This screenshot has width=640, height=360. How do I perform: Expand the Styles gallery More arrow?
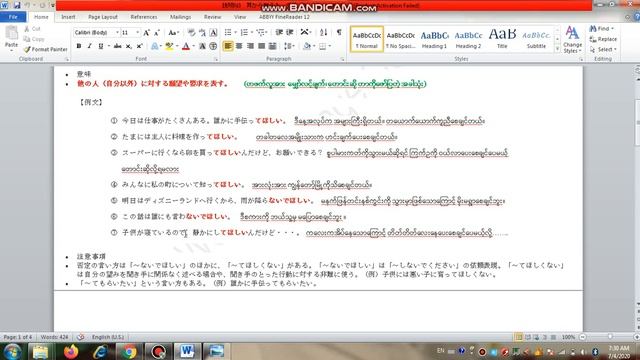(x=557, y=49)
